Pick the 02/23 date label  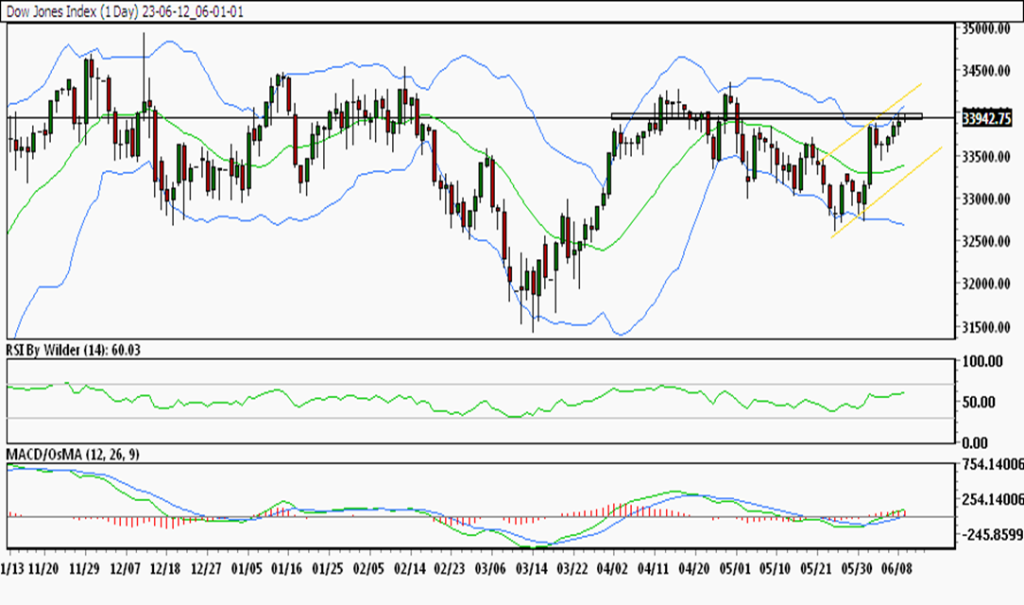(x=450, y=568)
